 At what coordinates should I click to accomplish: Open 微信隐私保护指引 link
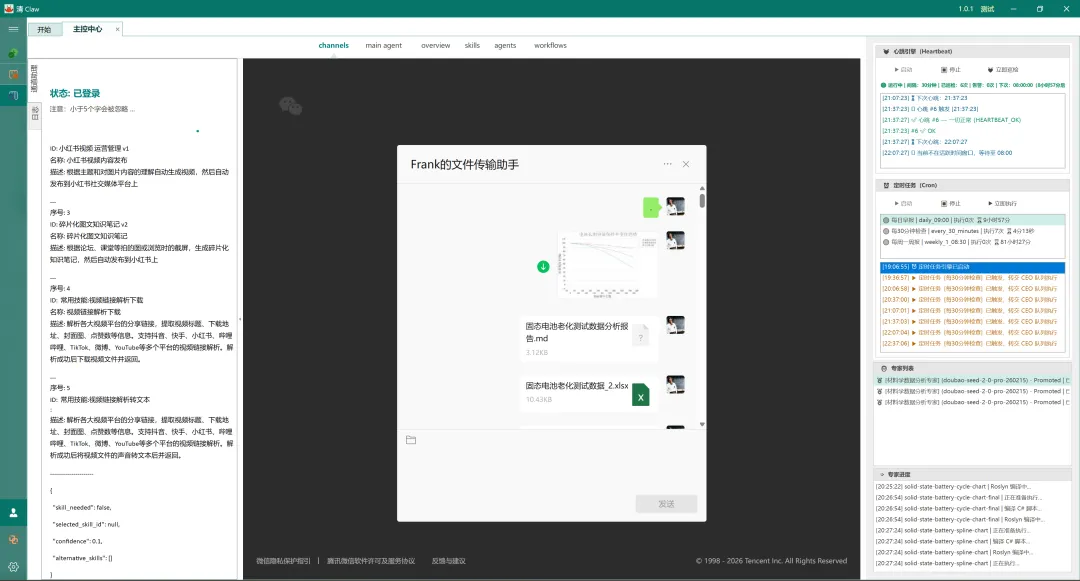(x=283, y=561)
